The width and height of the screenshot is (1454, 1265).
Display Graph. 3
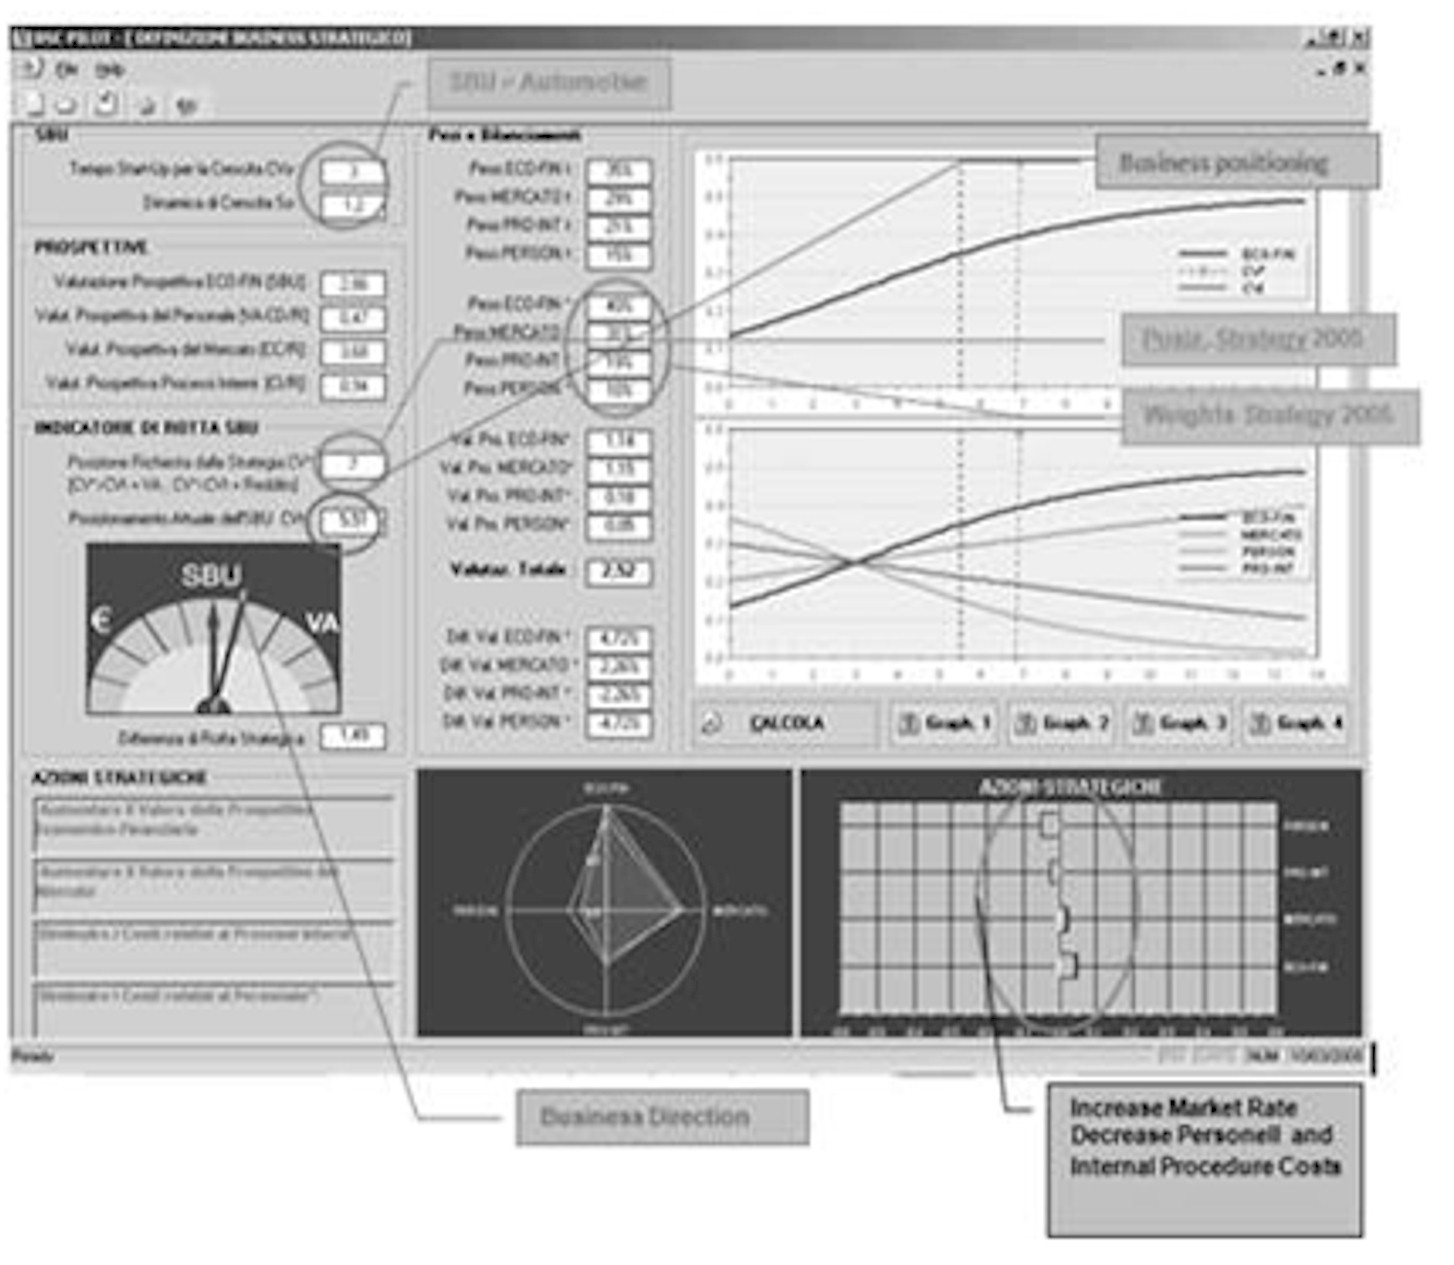[1180, 722]
